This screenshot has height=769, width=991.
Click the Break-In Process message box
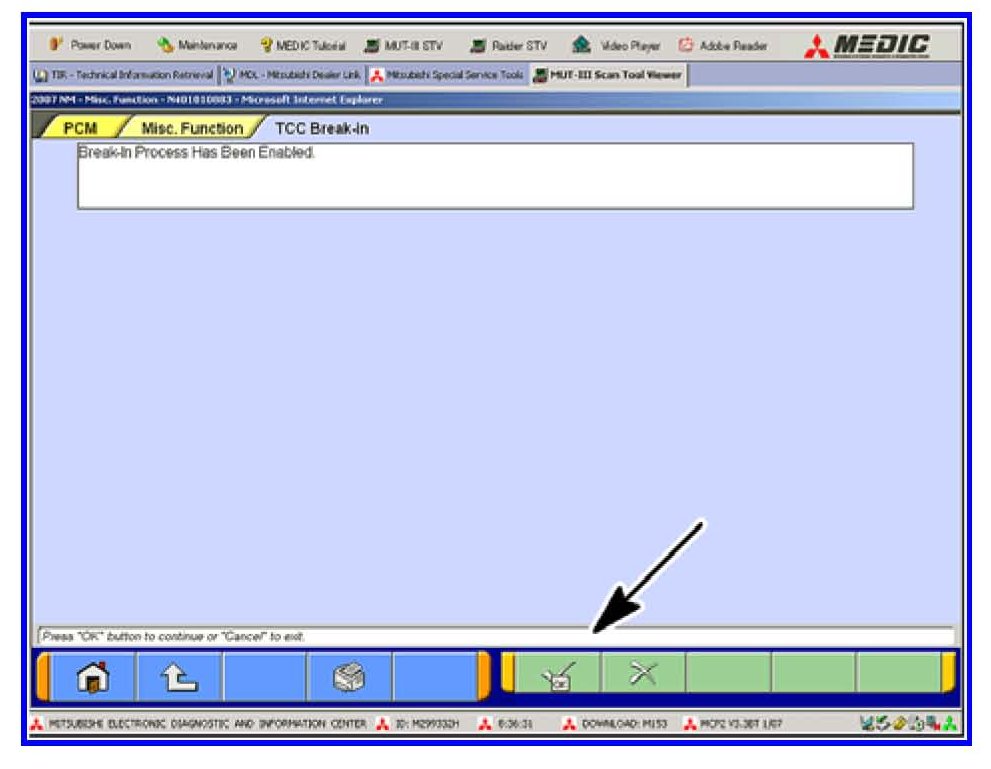point(495,176)
